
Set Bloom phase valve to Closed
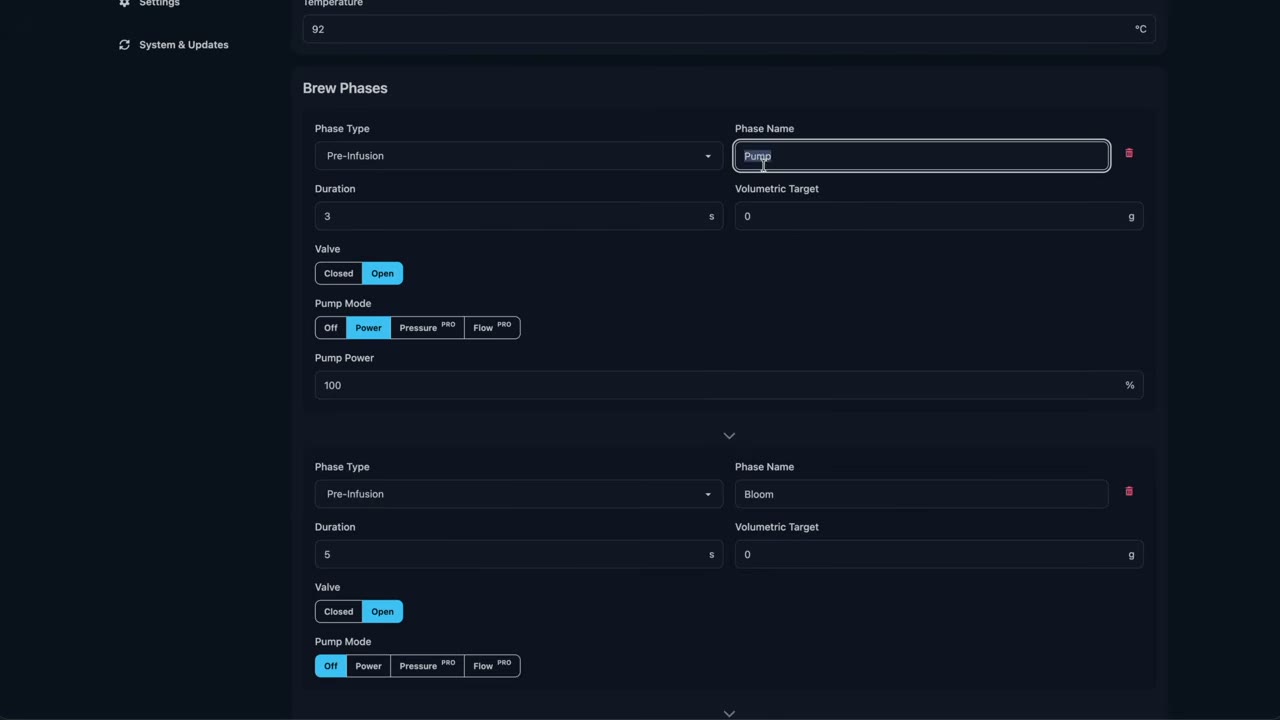point(338,611)
